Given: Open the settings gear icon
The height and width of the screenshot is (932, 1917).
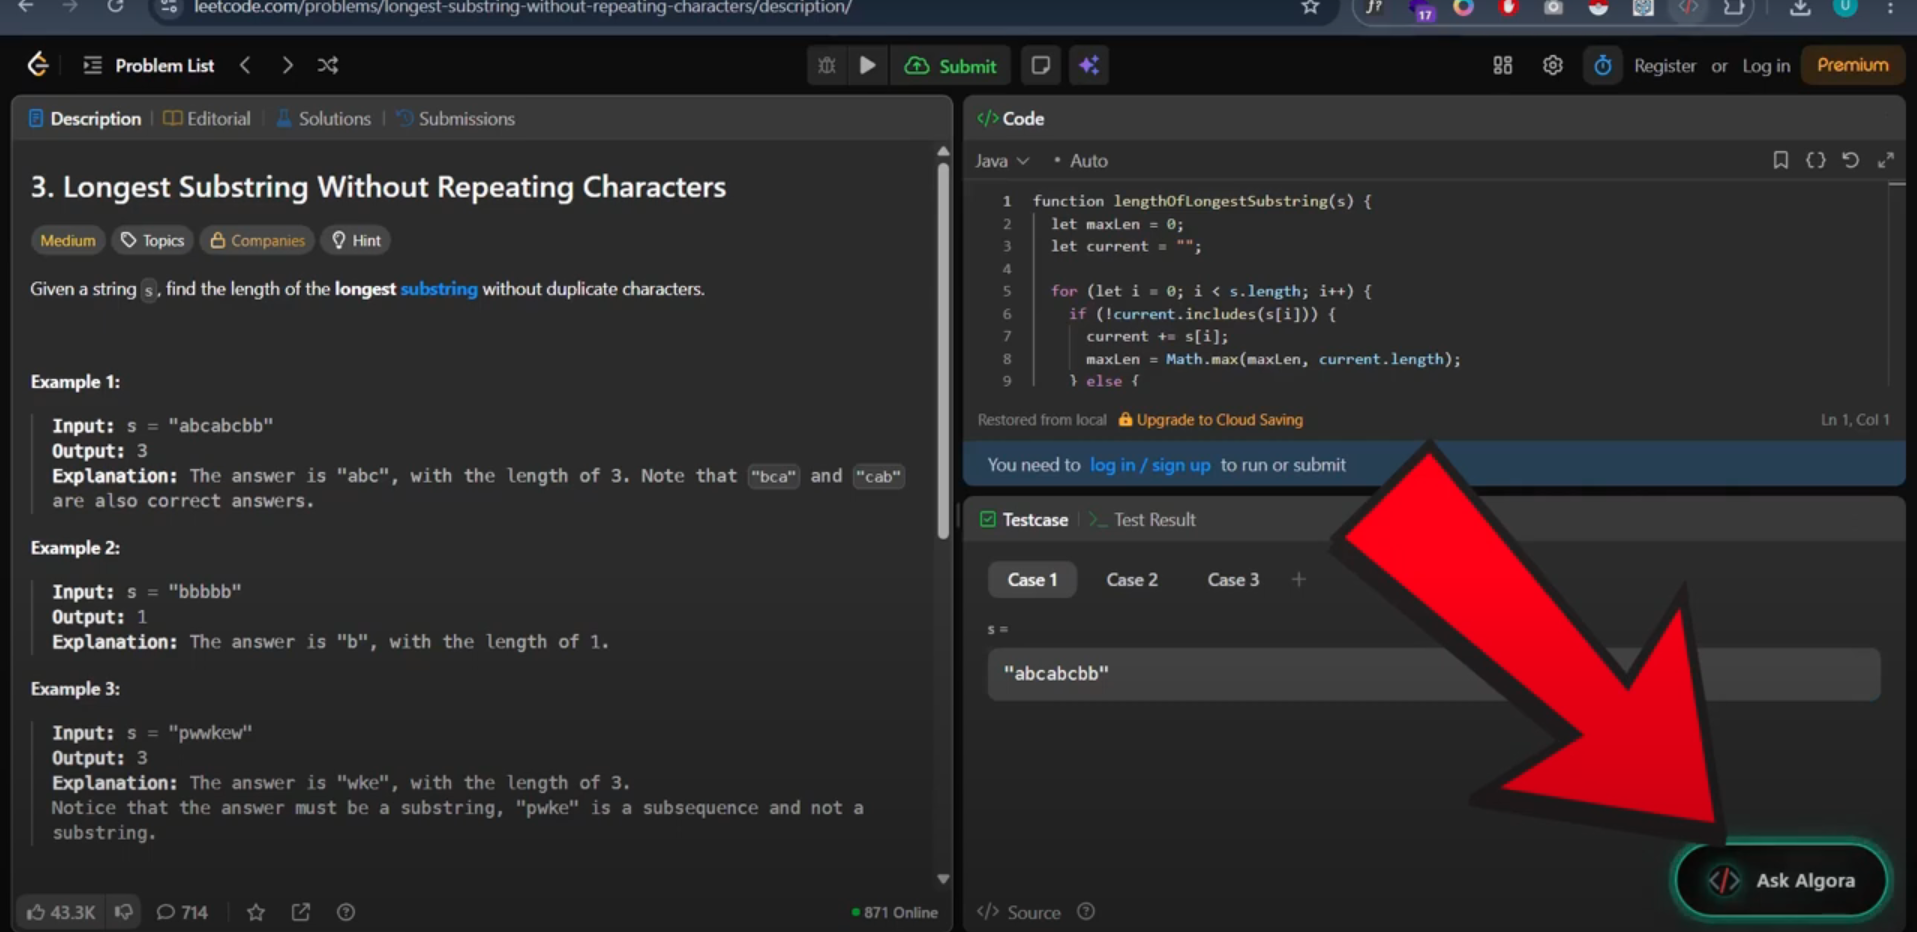Looking at the screenshot, I should [1552, 65].
